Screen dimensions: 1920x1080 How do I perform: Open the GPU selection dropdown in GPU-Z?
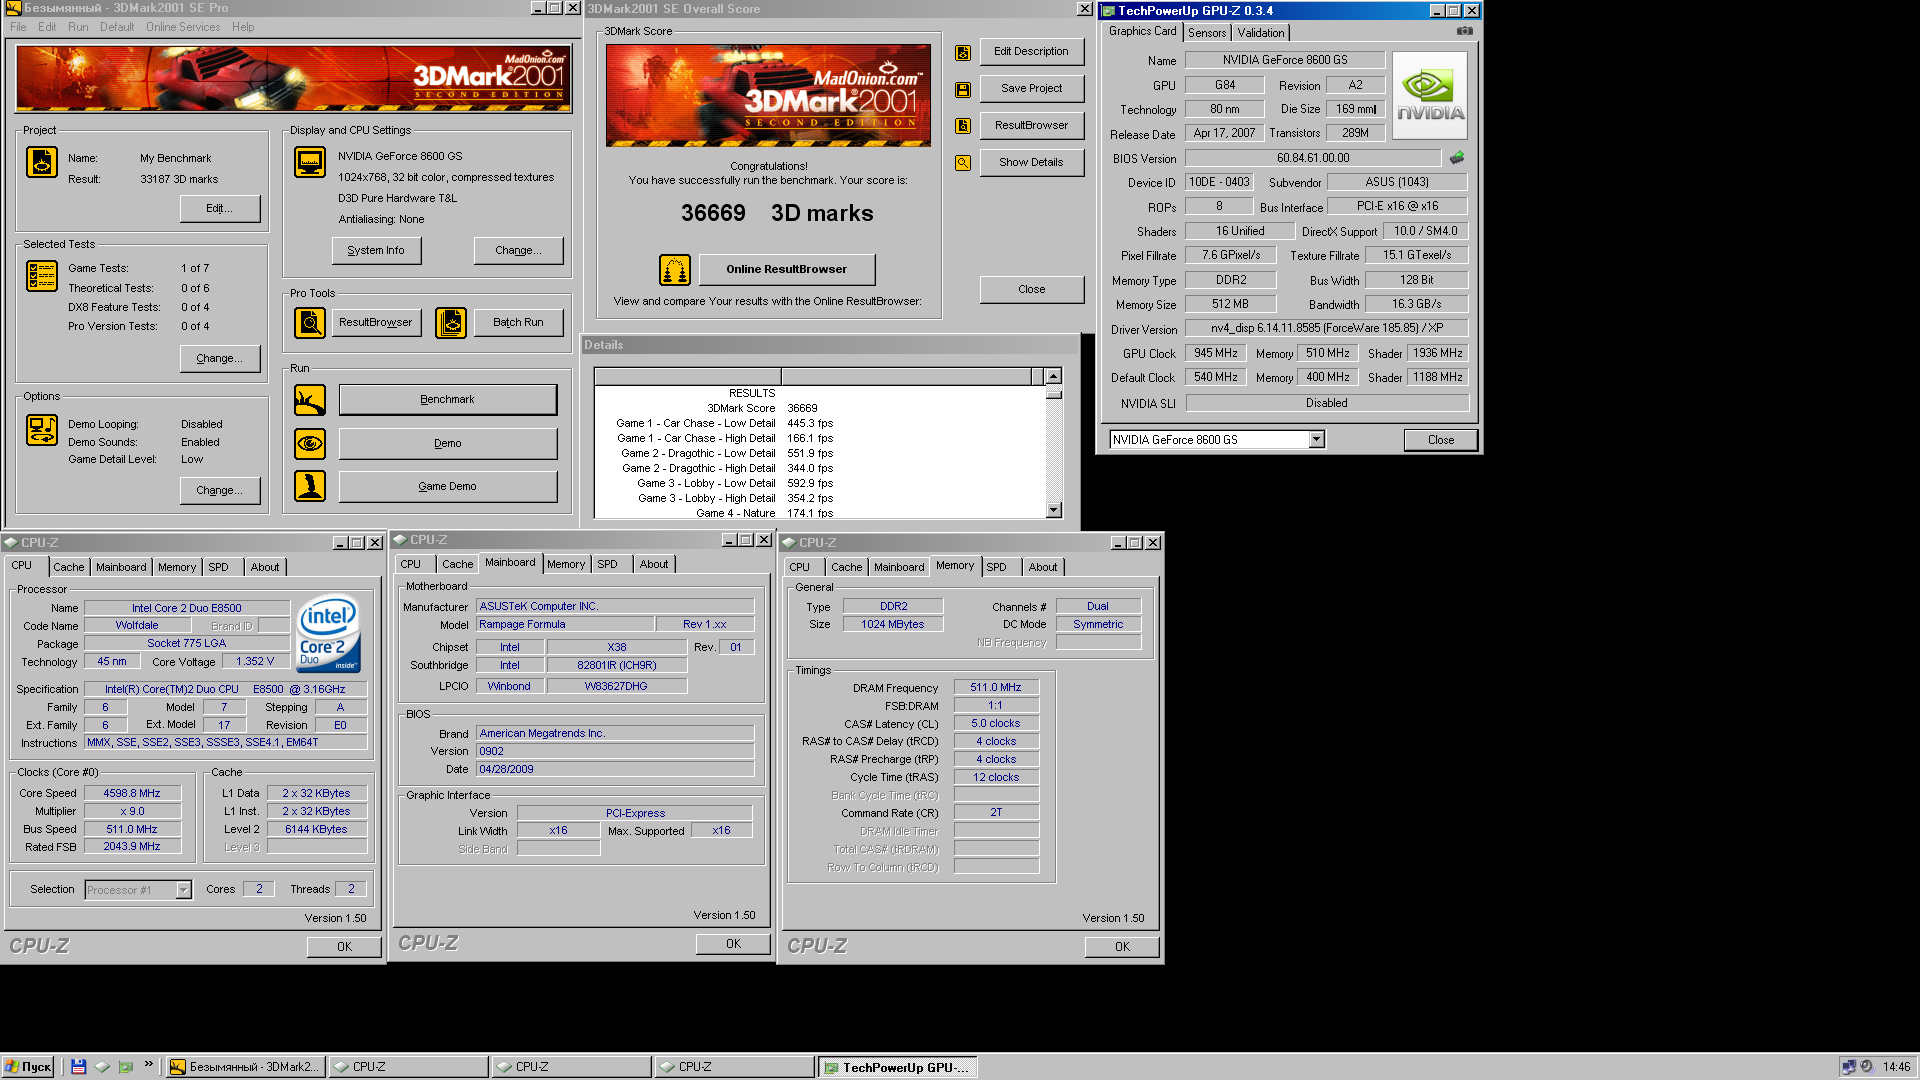pyautogui.click(x=1316, y=440)
